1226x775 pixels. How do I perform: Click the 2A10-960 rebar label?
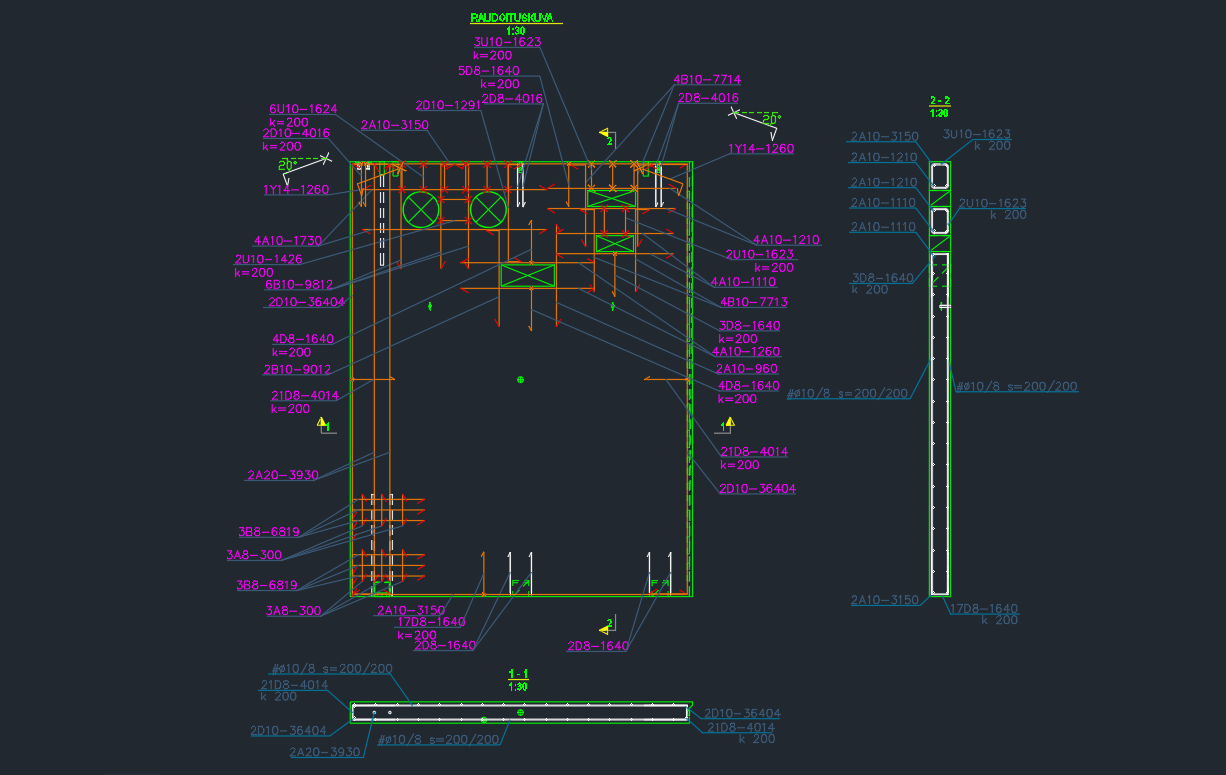[746, 369]
